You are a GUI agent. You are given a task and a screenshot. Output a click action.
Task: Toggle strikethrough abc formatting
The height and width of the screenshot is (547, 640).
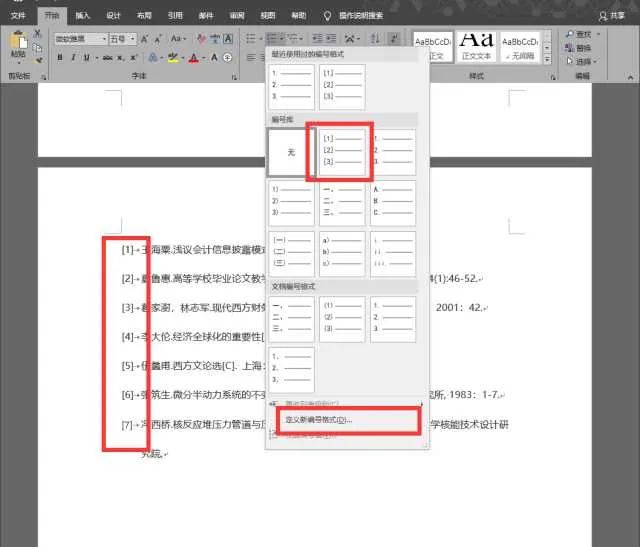(x=108, y=58)
